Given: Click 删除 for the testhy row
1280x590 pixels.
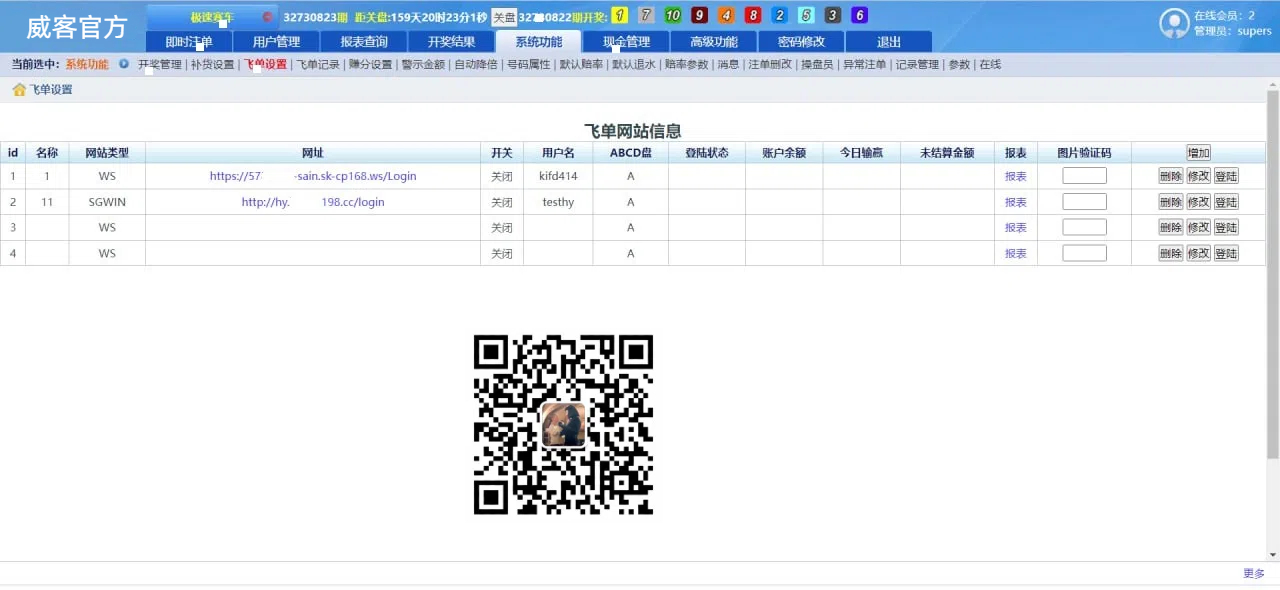Looking at the screenshot, I should tap(1170, 202).
